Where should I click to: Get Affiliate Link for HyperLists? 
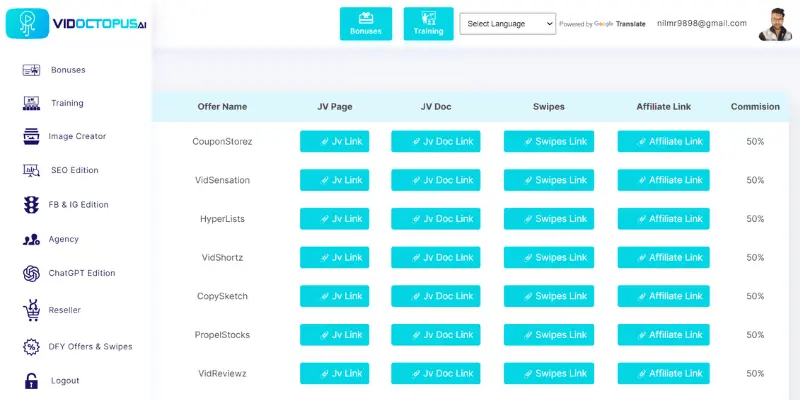pos(664,219)
